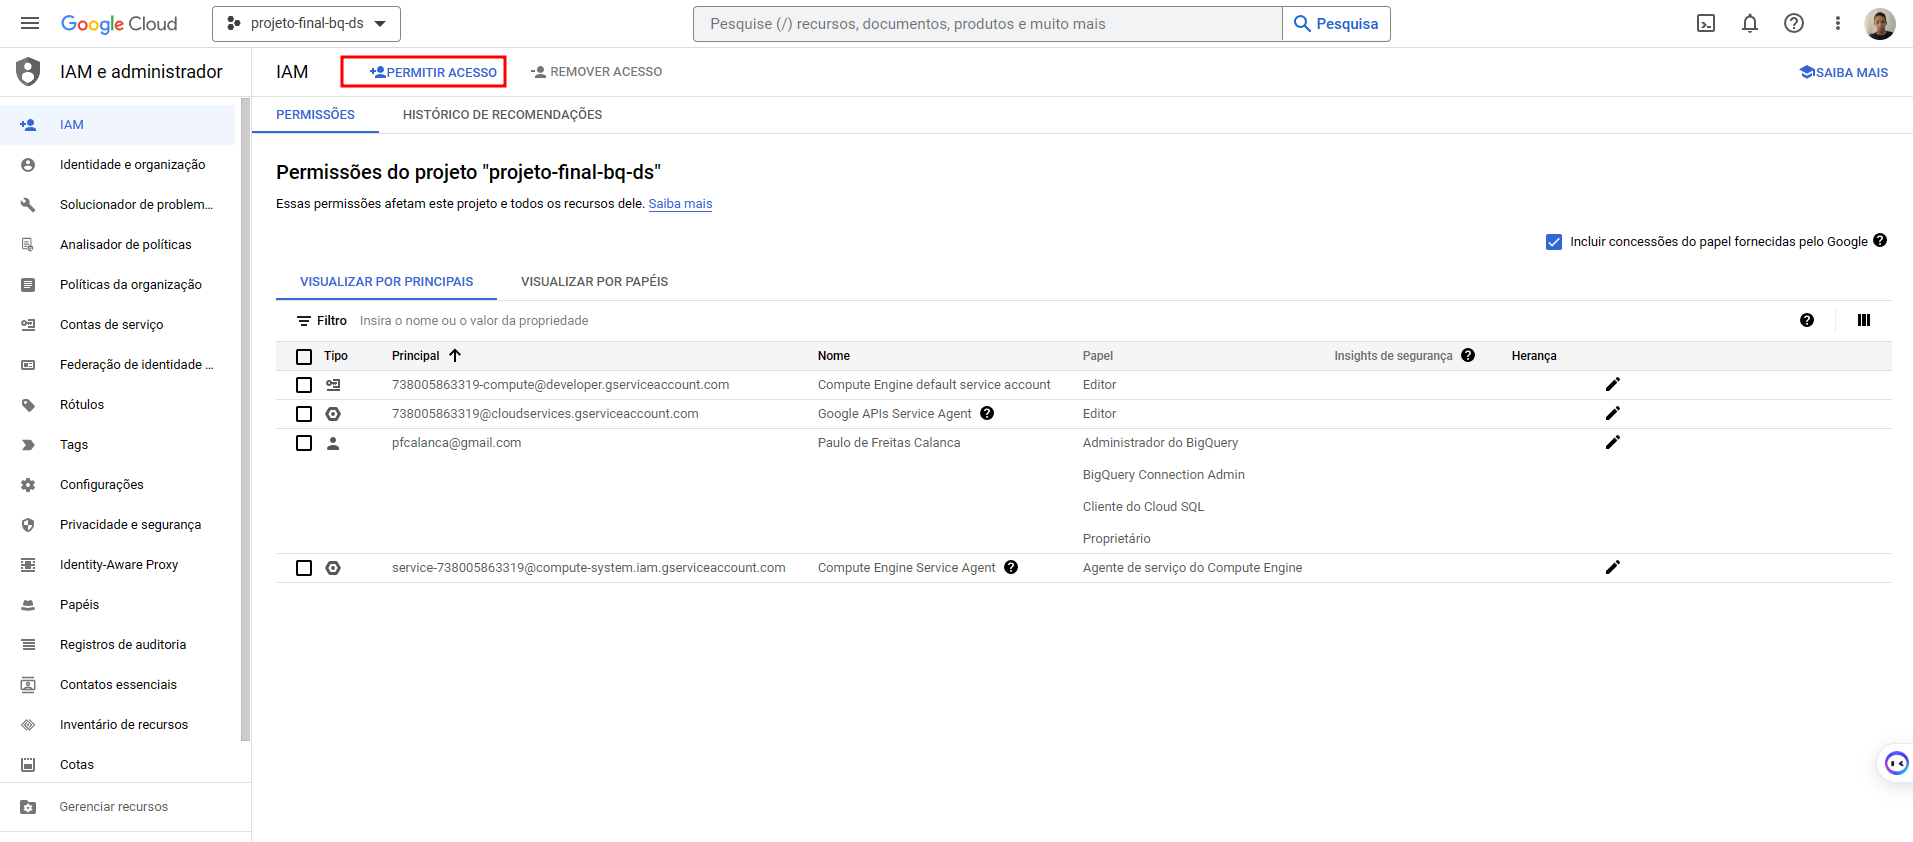Click Remover acesso button
The image size is (1913, 842).
coord(596,72)
